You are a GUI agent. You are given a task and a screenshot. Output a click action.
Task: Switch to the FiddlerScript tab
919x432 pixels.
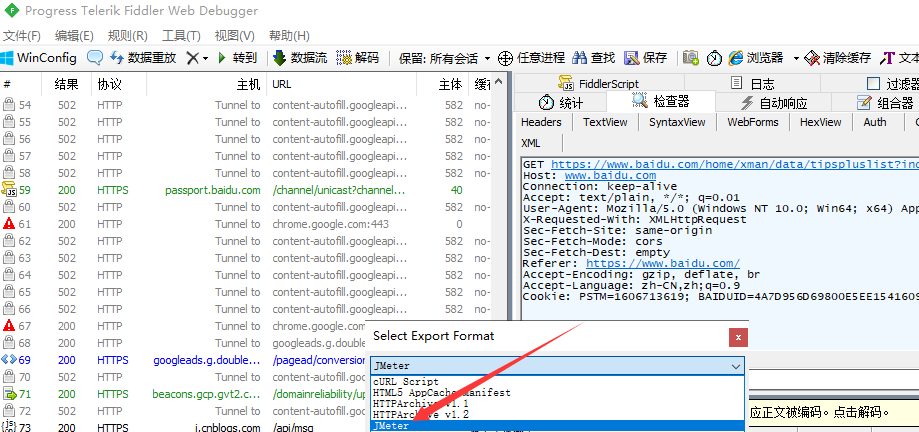pyautogui.click(x=598, y=83)
